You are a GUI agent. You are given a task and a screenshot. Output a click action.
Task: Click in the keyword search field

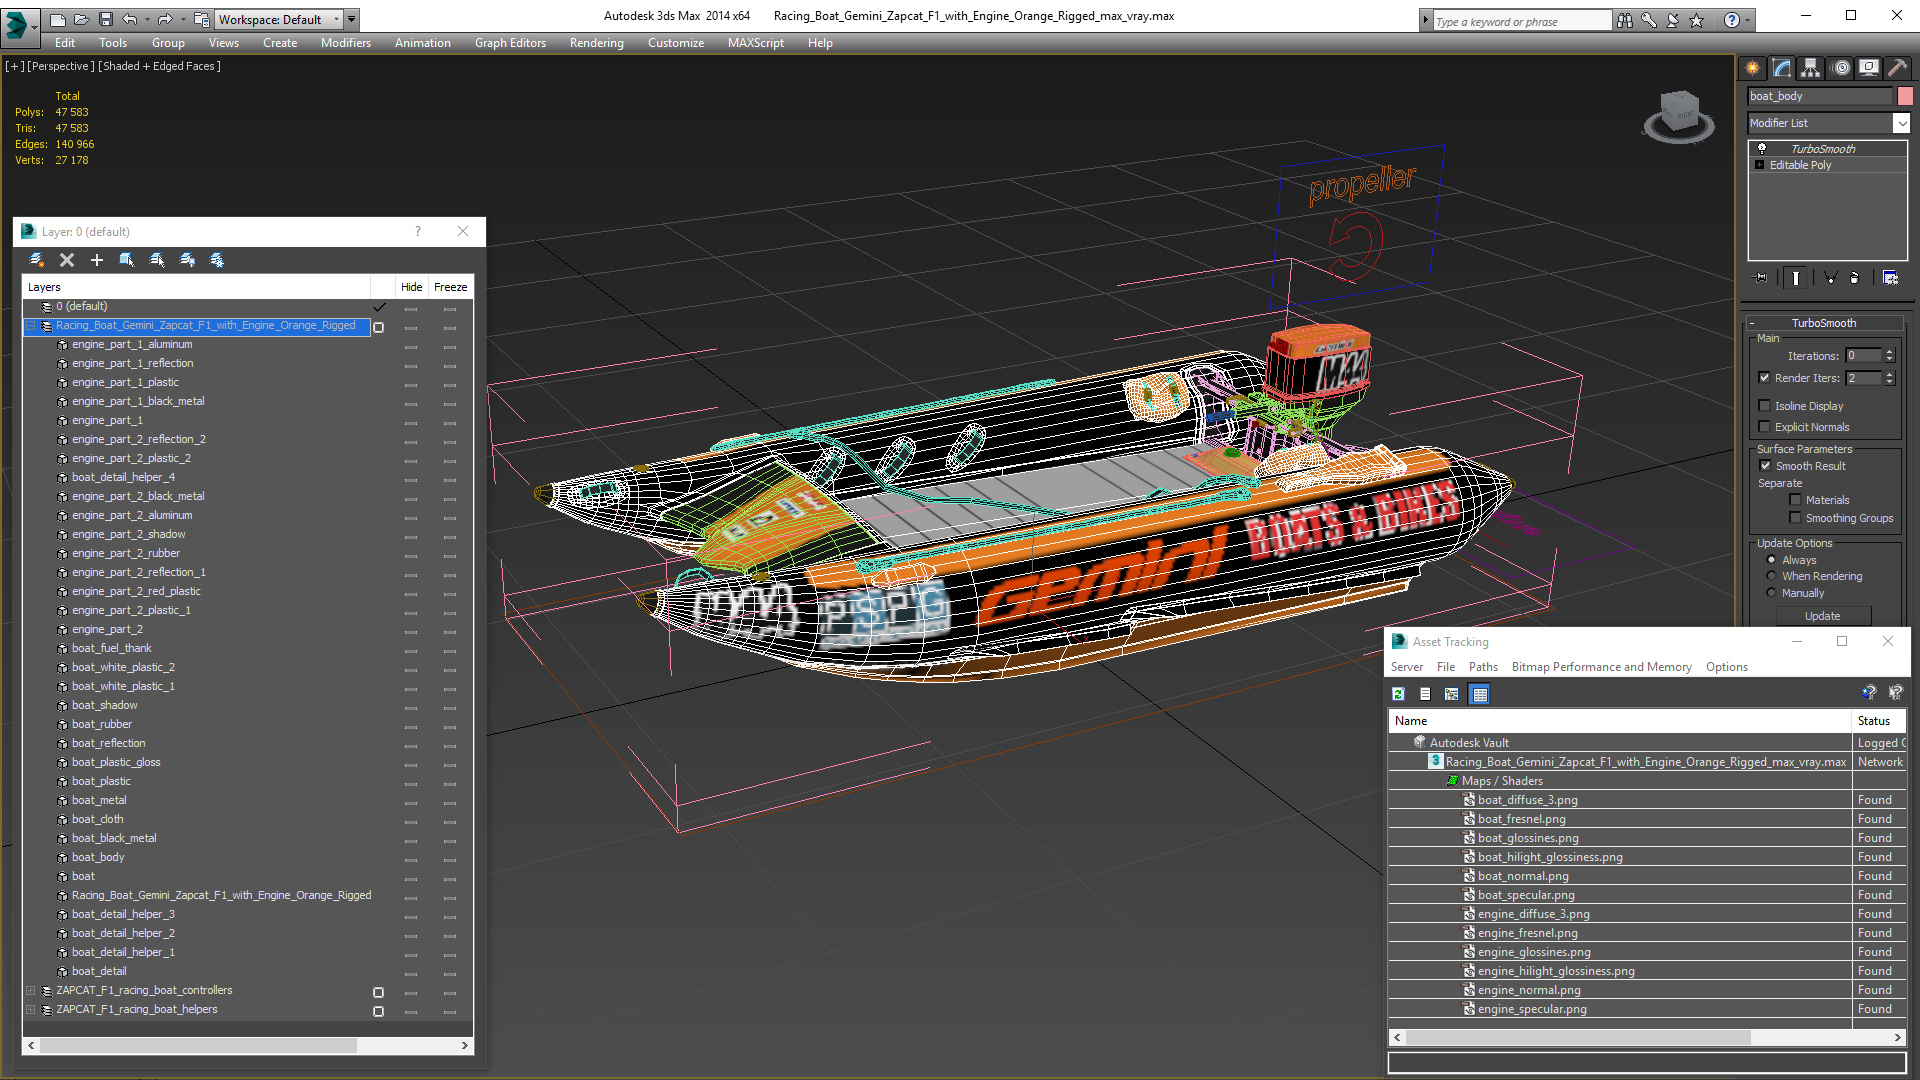(1521, 21)
